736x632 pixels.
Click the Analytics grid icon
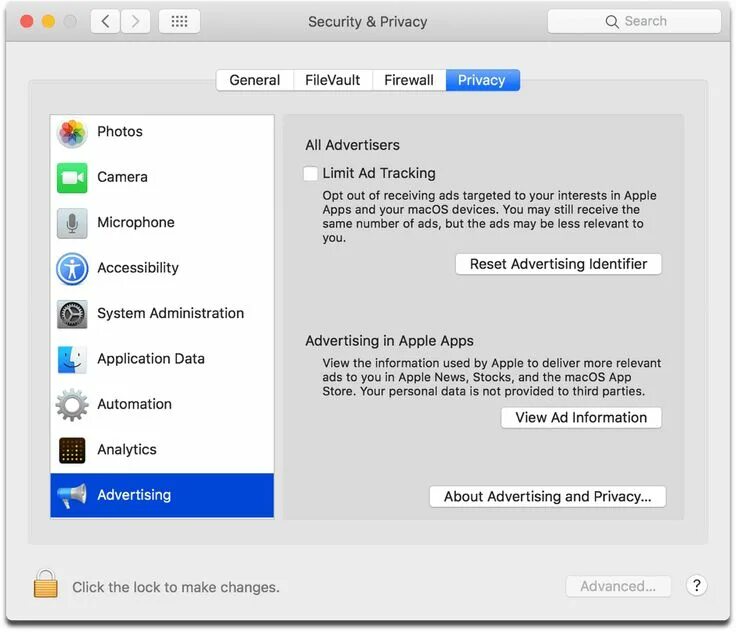pyautogui.click(x=72, y=450)
